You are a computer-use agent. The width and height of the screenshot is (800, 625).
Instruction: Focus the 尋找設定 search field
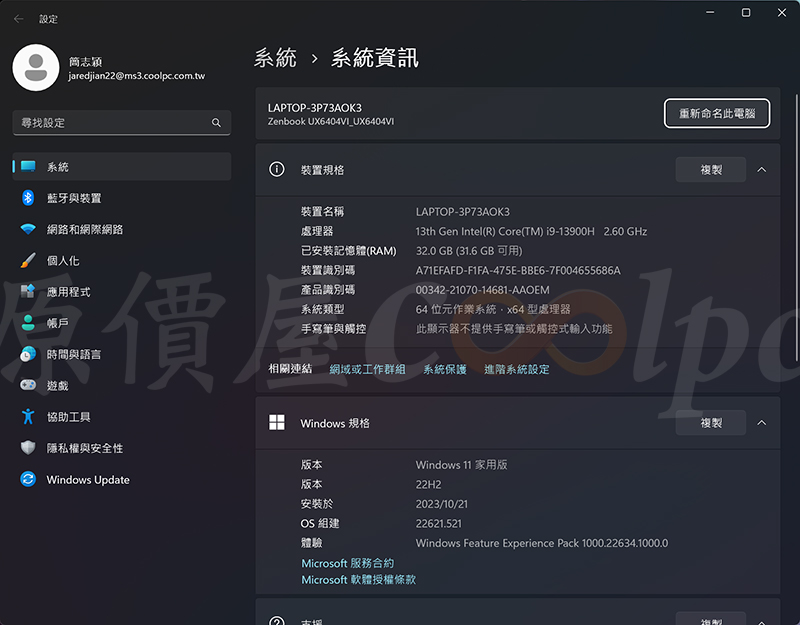(x=121, y=123)
